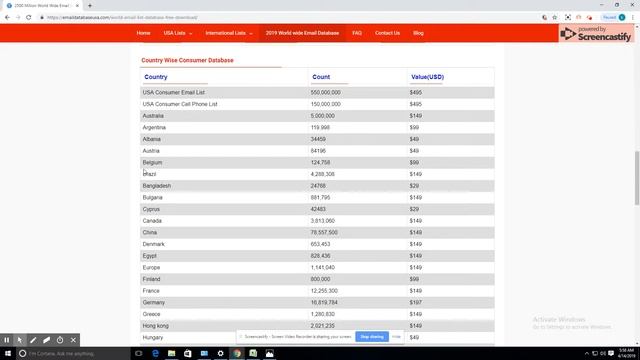
Task: Select the USA Consumer Cell Phone List row
Action: click(317, 104)
